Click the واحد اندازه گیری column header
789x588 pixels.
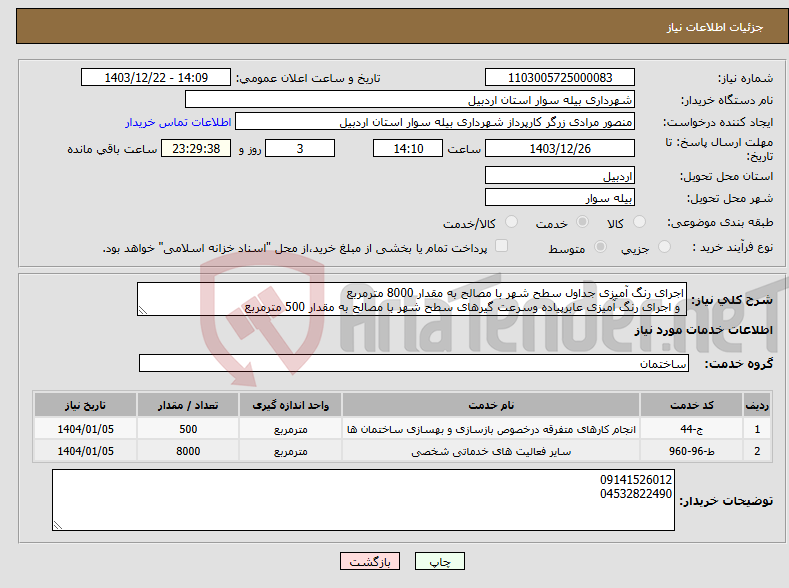pos(290,405)
